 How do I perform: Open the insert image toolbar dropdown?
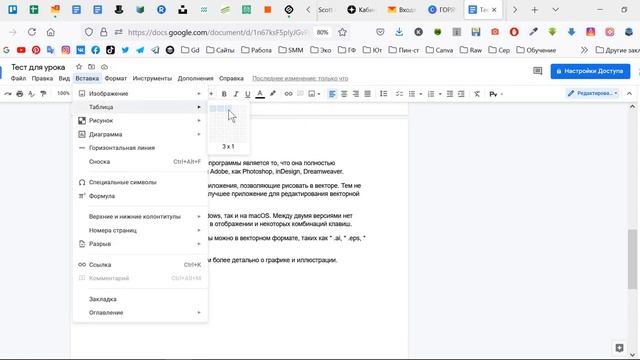point(314,94)
